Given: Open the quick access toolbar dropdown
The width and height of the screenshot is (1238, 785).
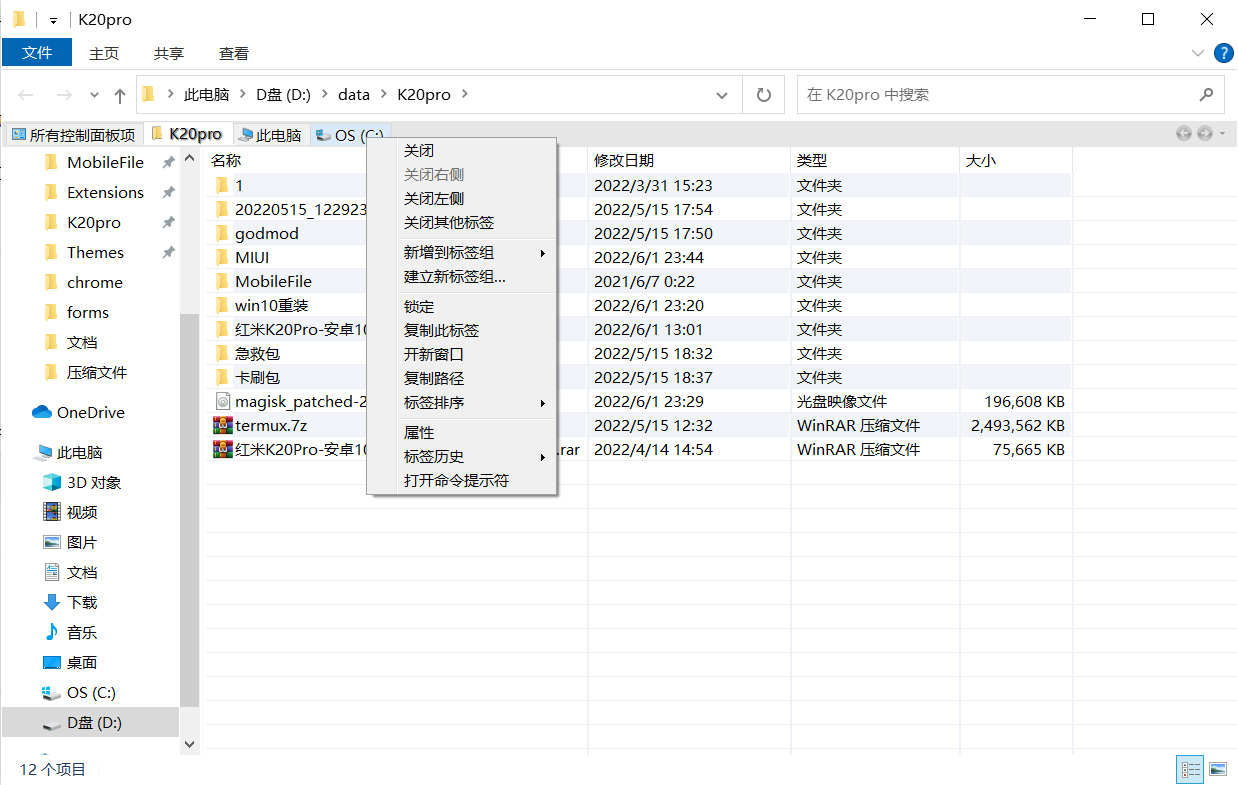Looking at the screenshot, I should coord(53,20).
